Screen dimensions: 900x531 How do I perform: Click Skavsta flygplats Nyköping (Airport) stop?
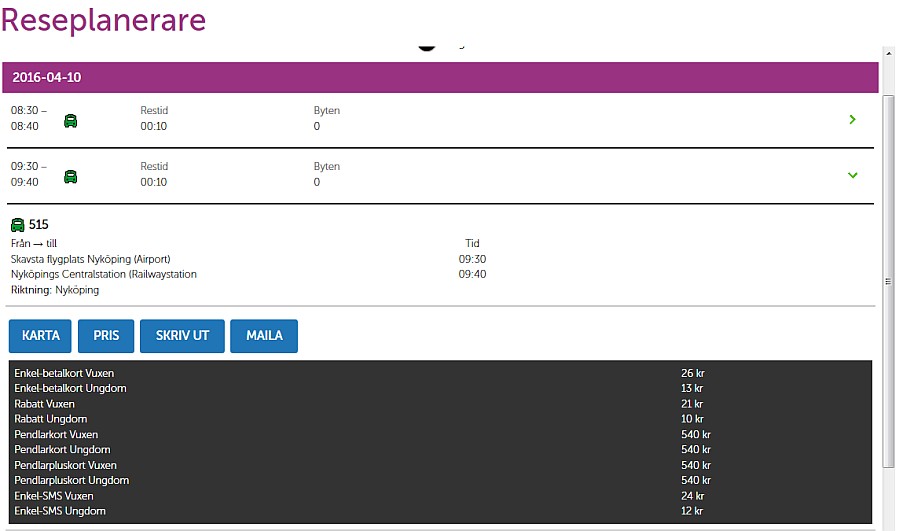91,259
